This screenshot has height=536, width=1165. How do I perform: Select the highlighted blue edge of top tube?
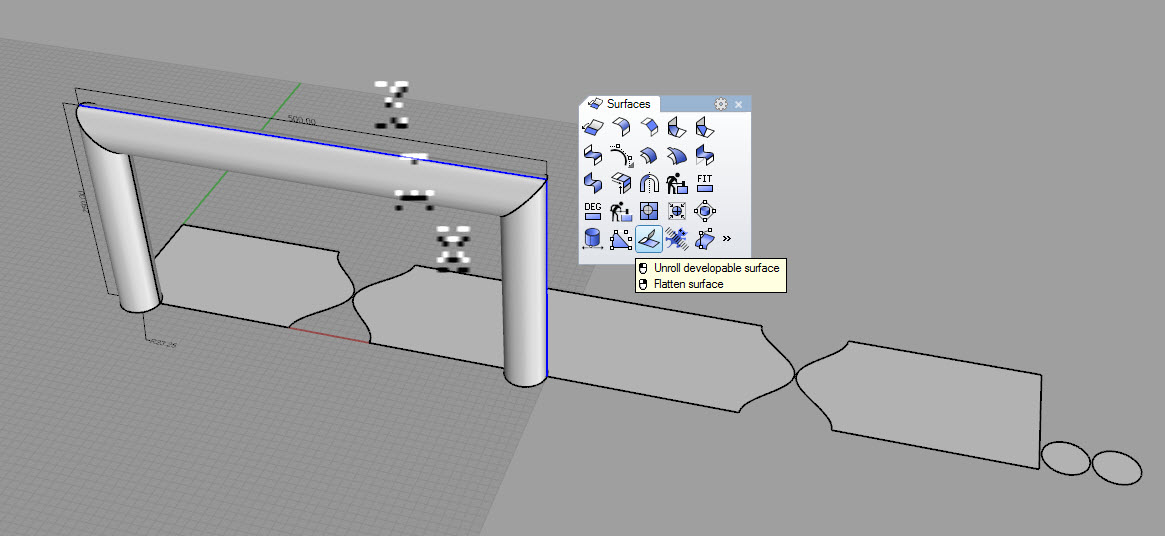pos(312,142)
